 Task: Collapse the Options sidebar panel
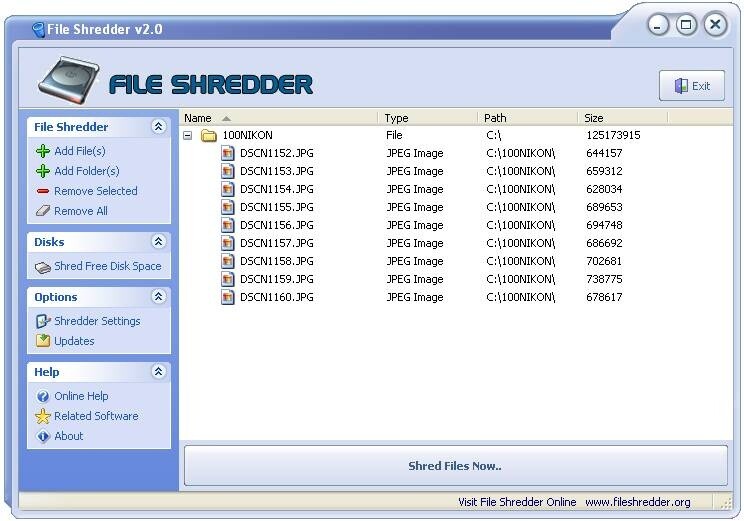coord(158,297)
